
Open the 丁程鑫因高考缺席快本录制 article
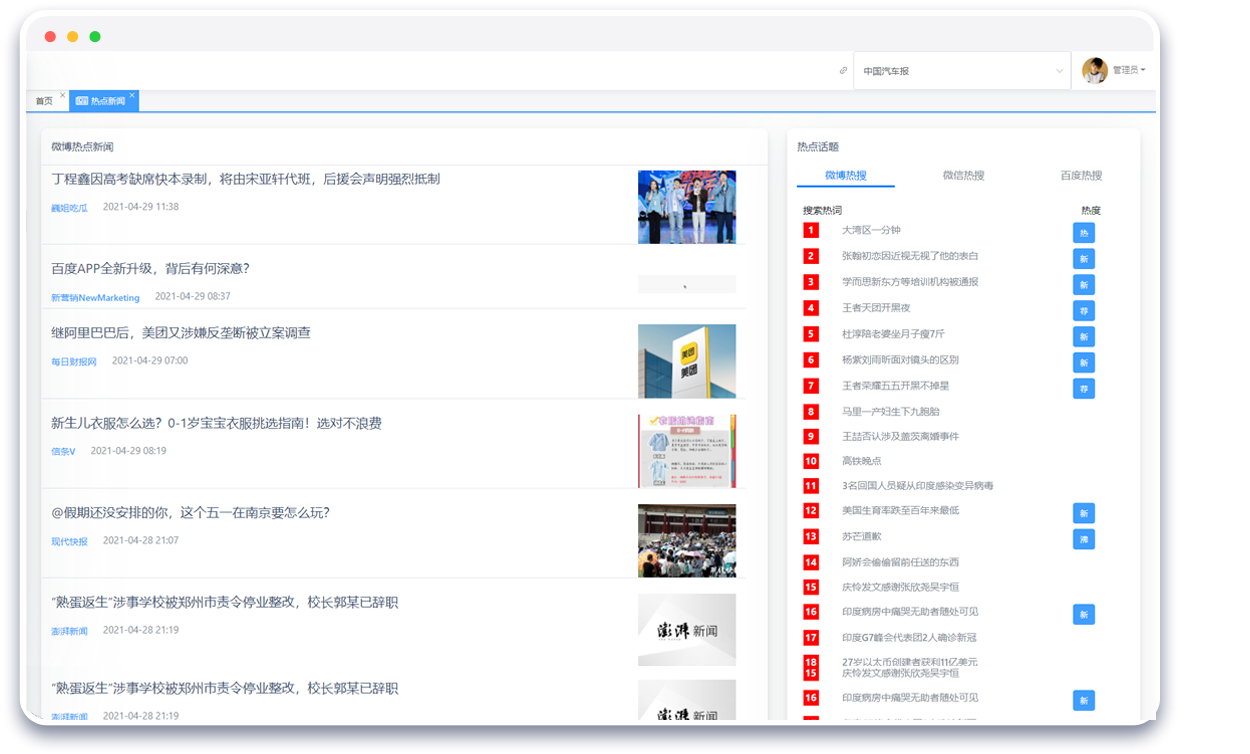246,179
